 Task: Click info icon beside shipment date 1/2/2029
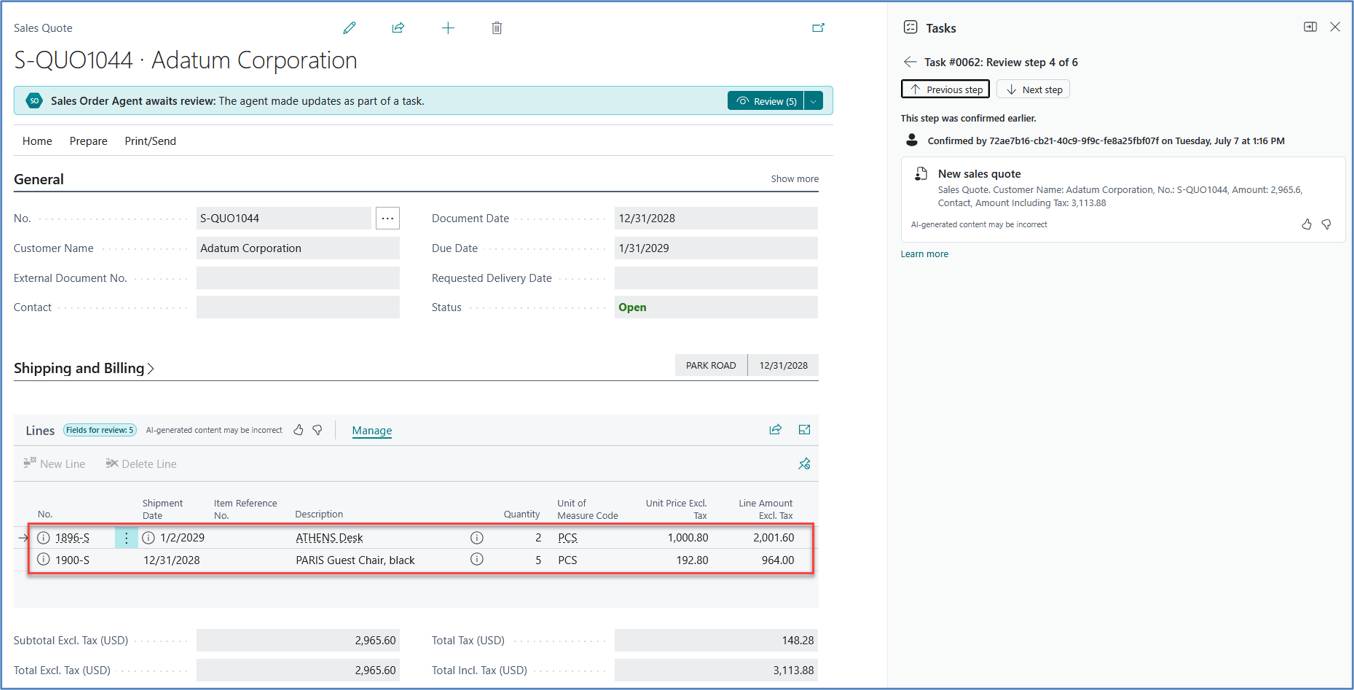click(148, 538)
